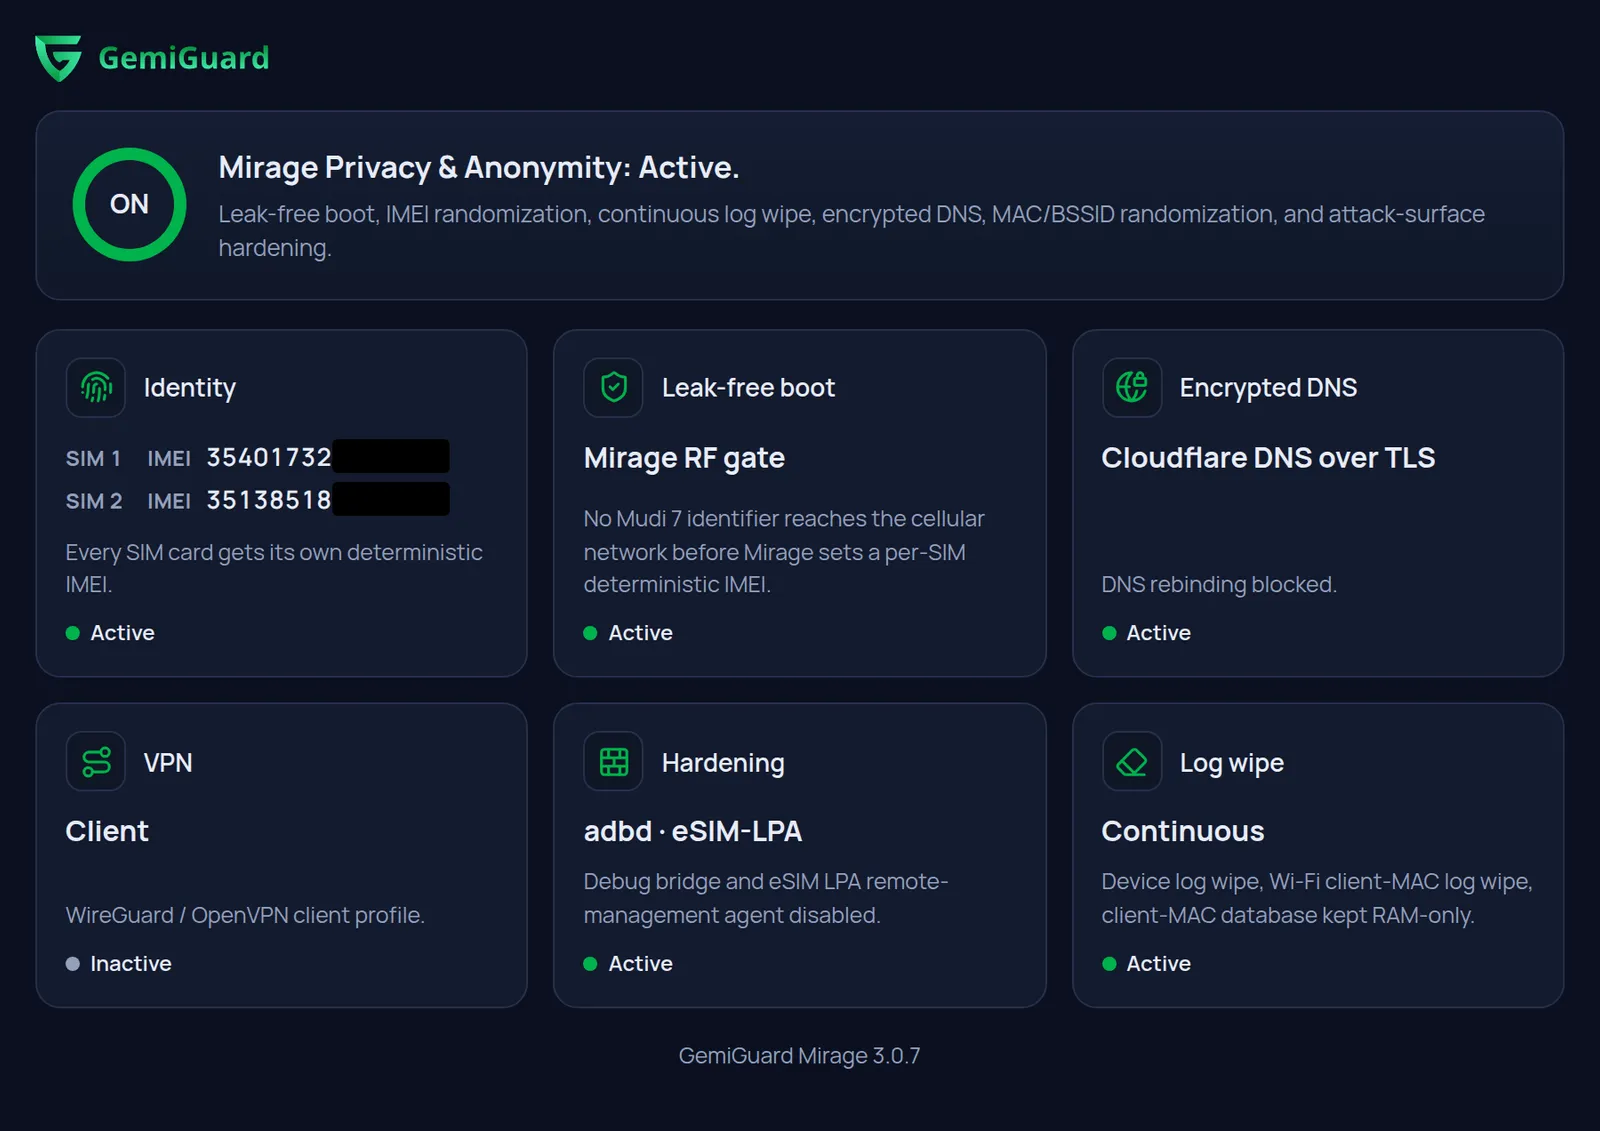Click the SIM 2 label
The height and width of the screenshot is (1131, 1600).
point(94,501)
